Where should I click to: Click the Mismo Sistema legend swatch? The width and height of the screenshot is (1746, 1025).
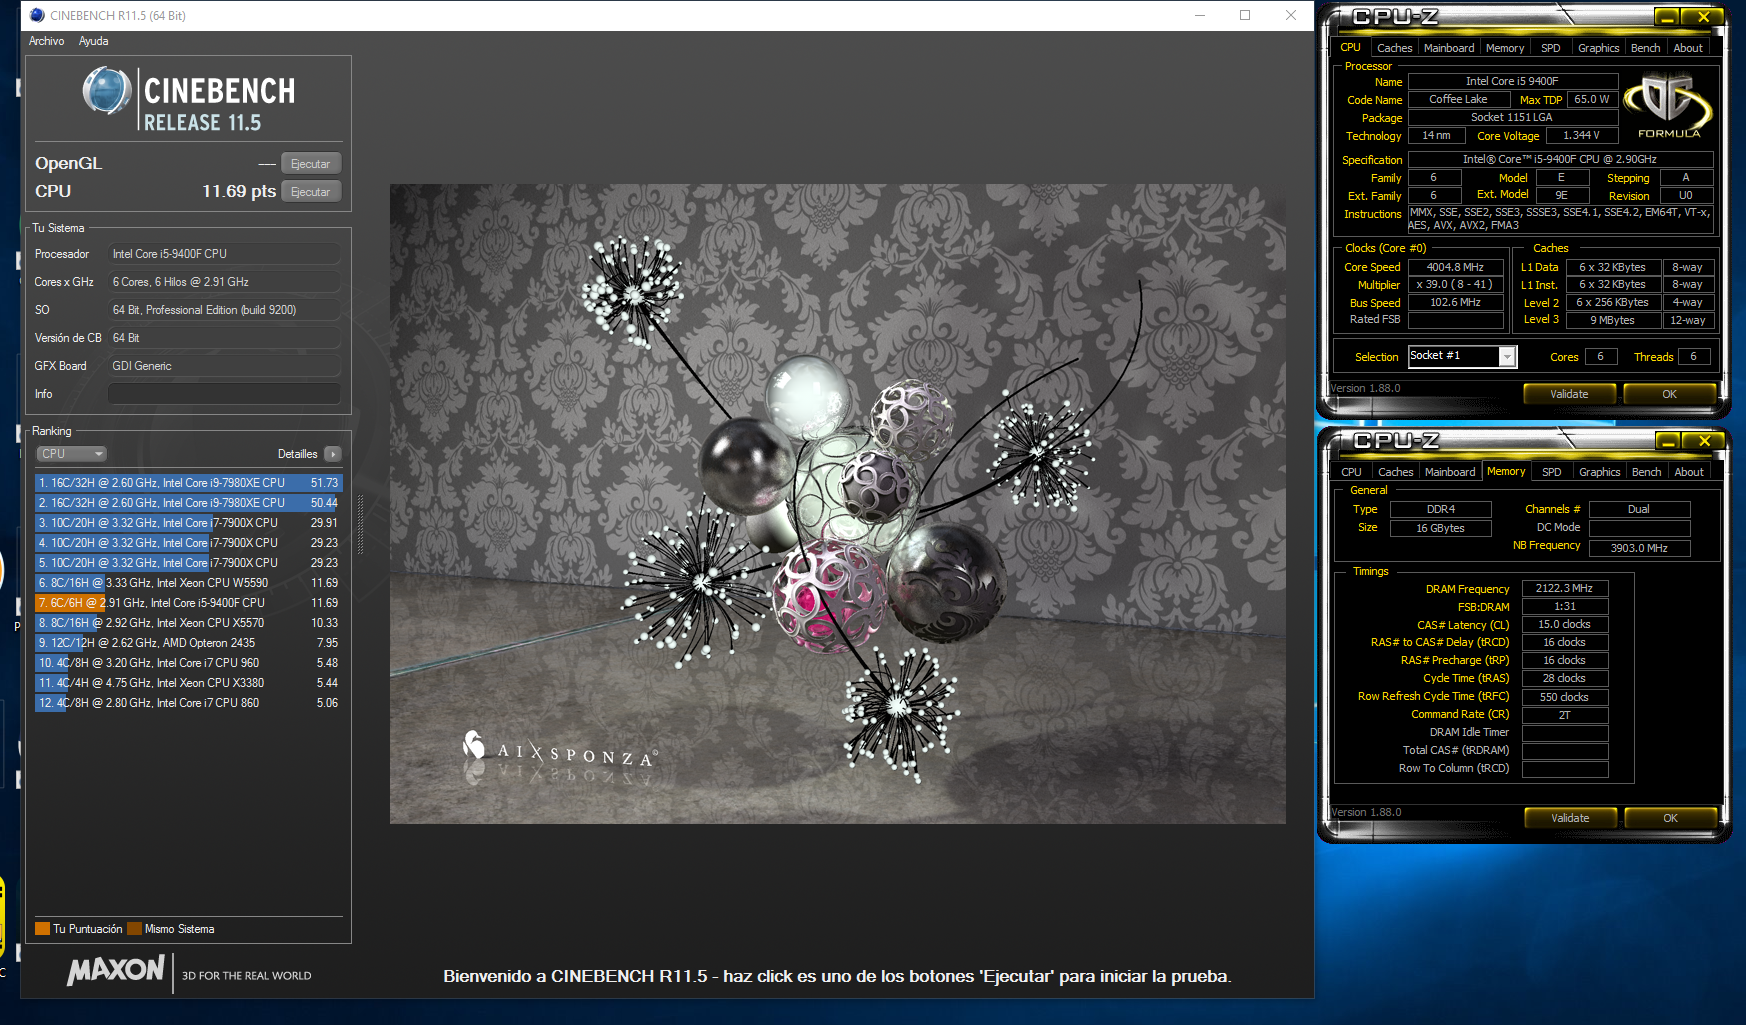coord(134,929)
